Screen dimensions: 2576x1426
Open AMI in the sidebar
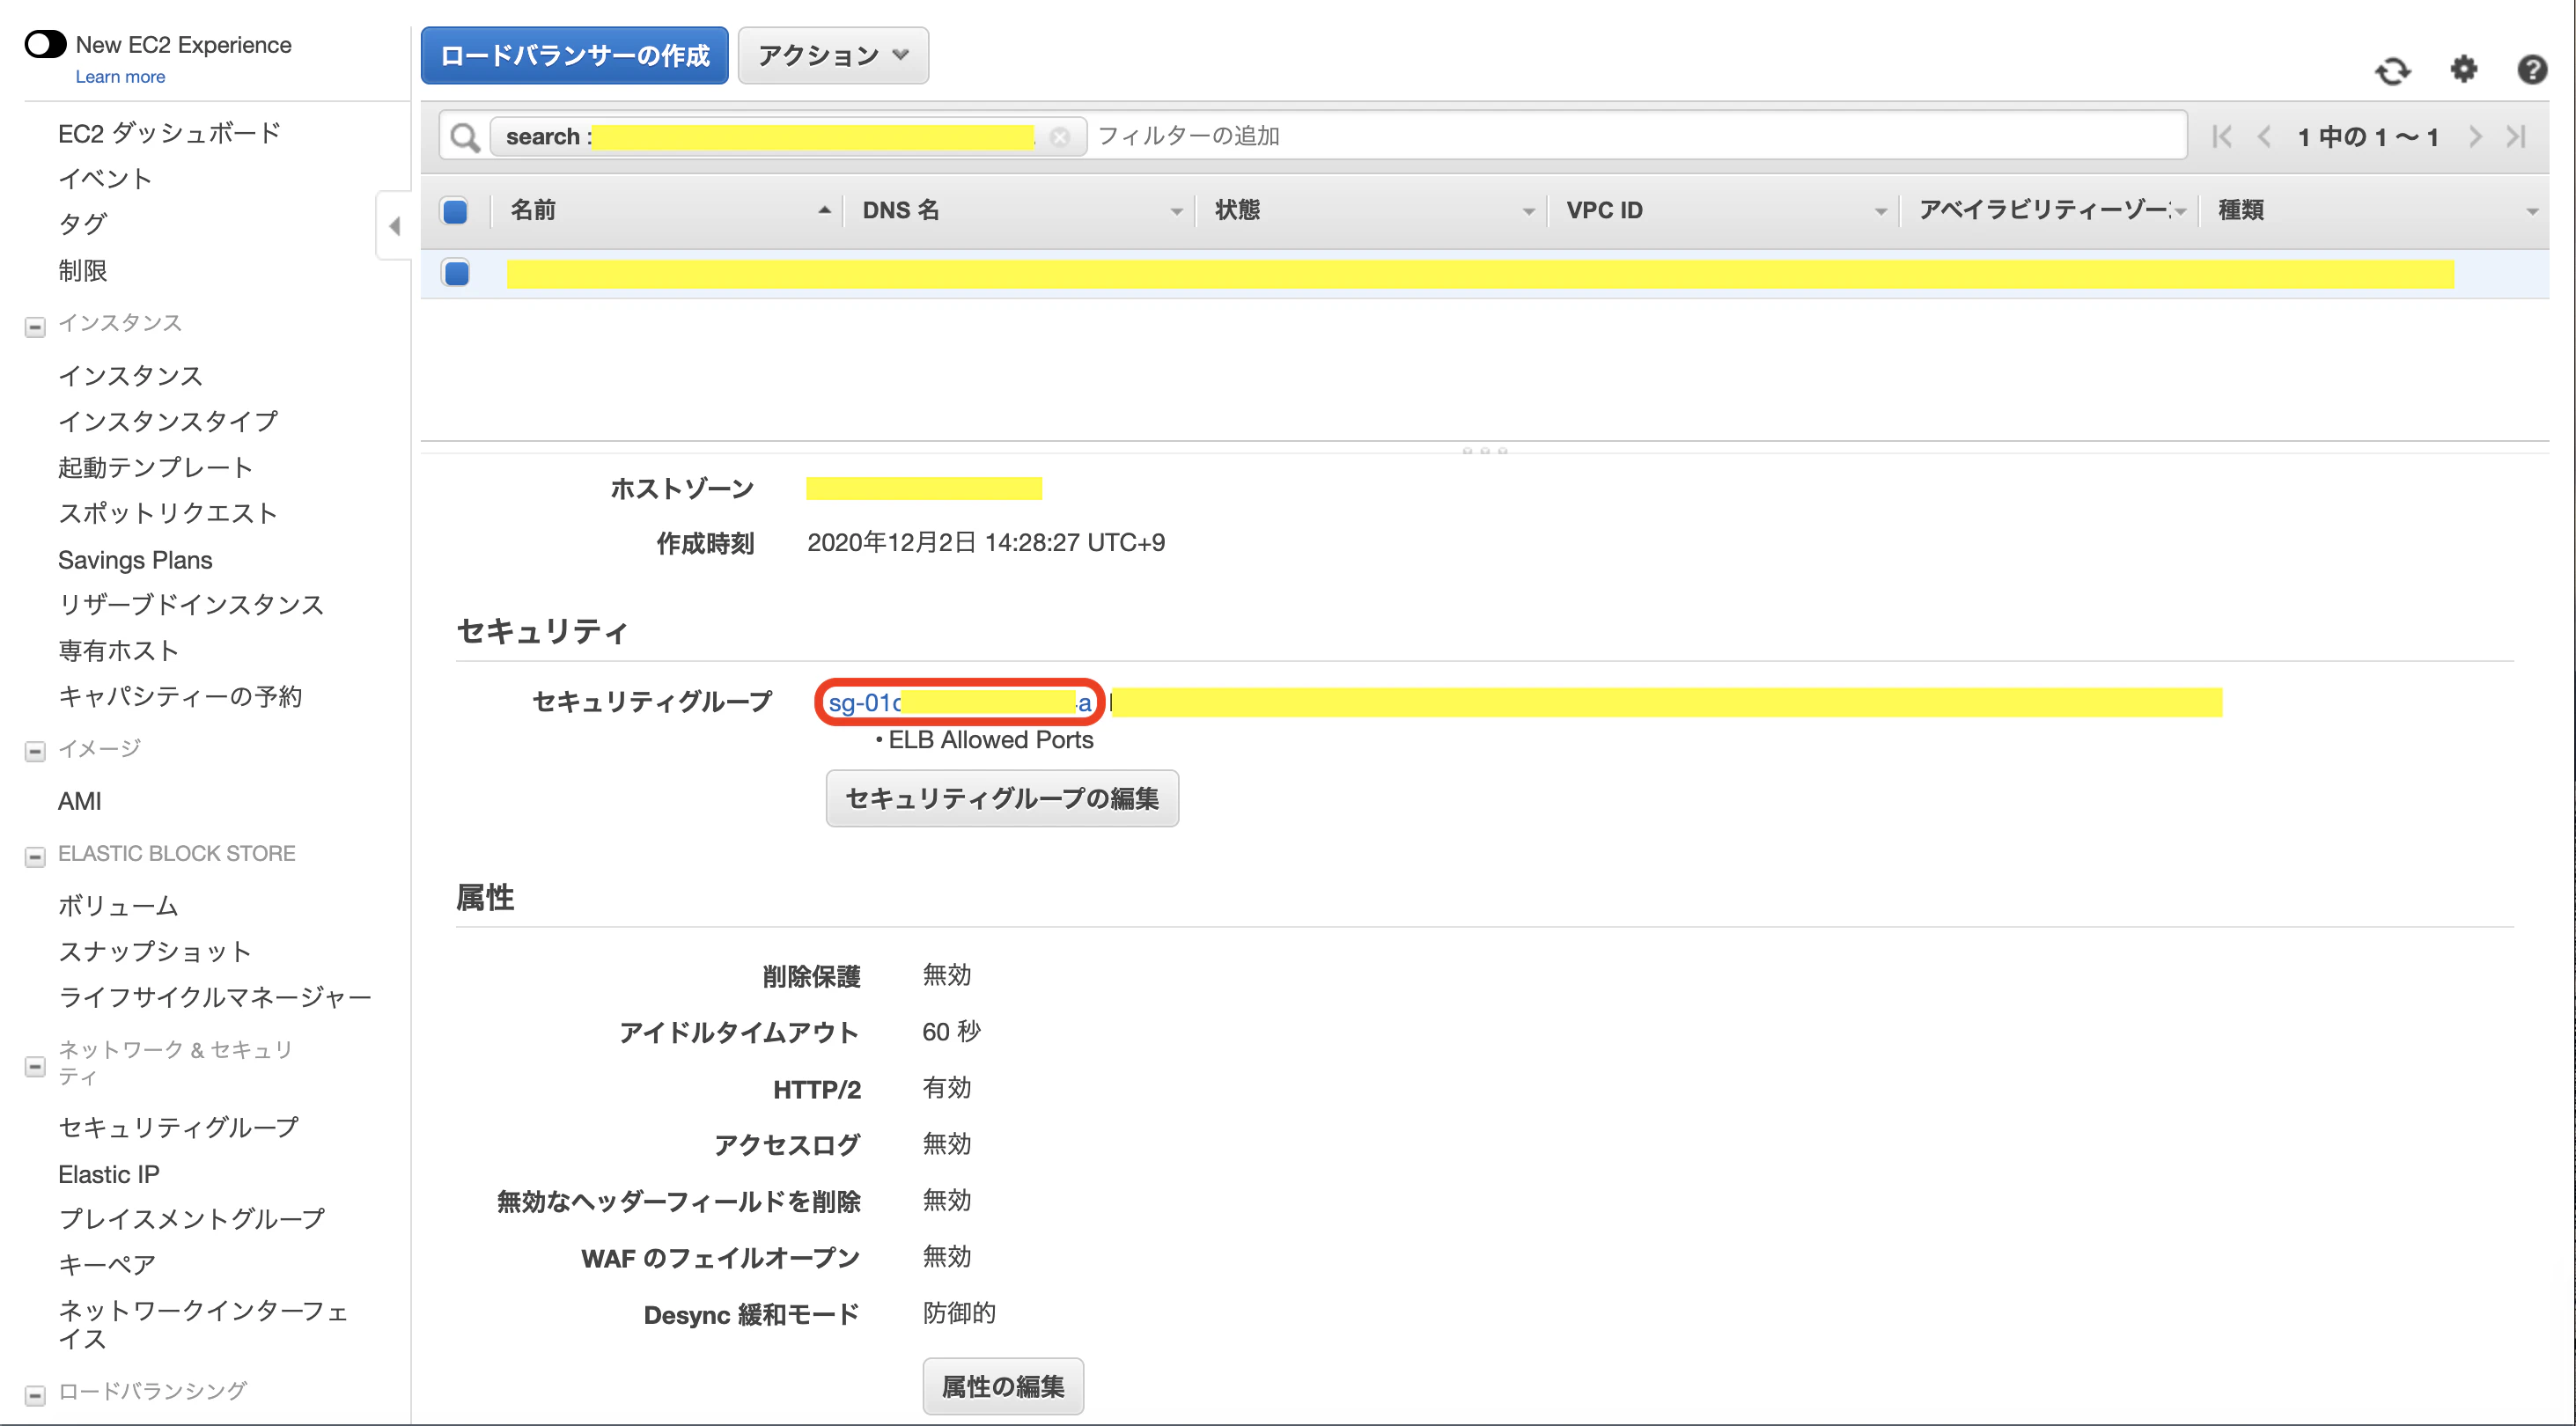coord(80,801)
